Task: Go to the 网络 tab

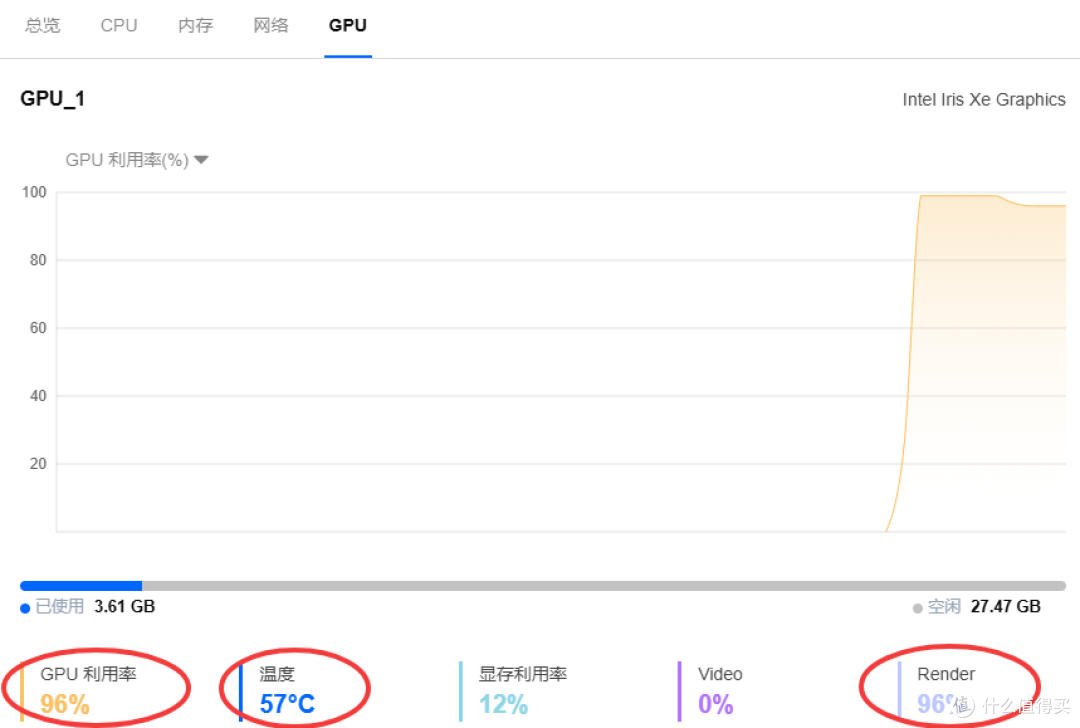Action: 271,25
